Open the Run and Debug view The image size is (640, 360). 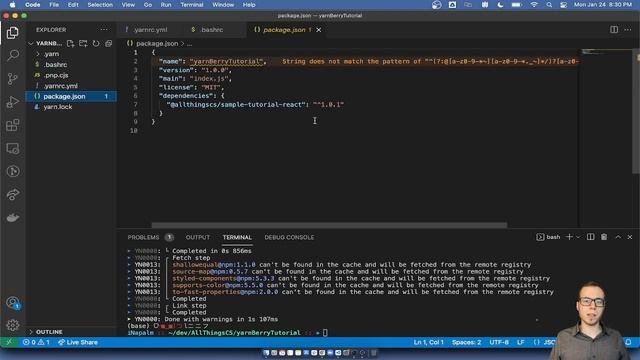(x=13, y=102)
